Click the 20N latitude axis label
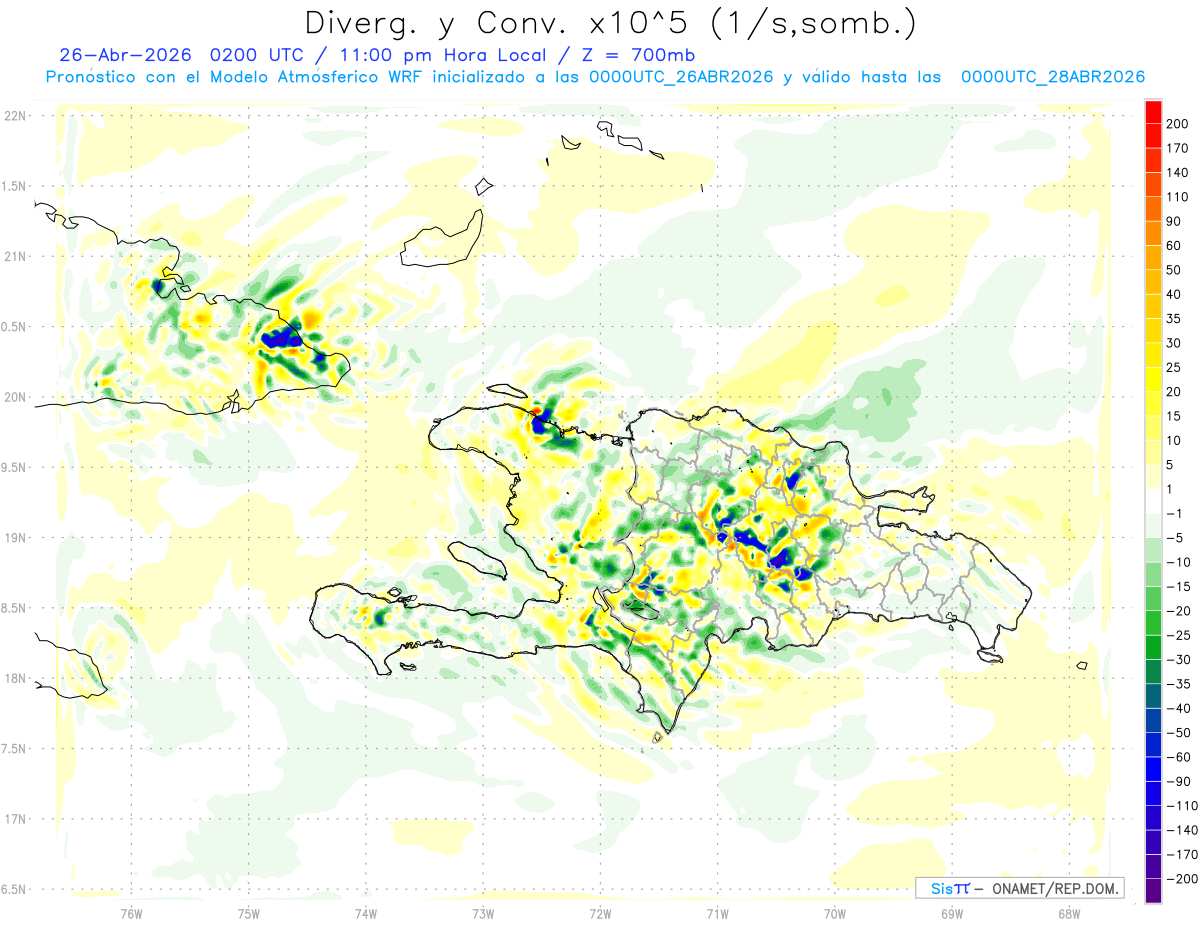 15,397
